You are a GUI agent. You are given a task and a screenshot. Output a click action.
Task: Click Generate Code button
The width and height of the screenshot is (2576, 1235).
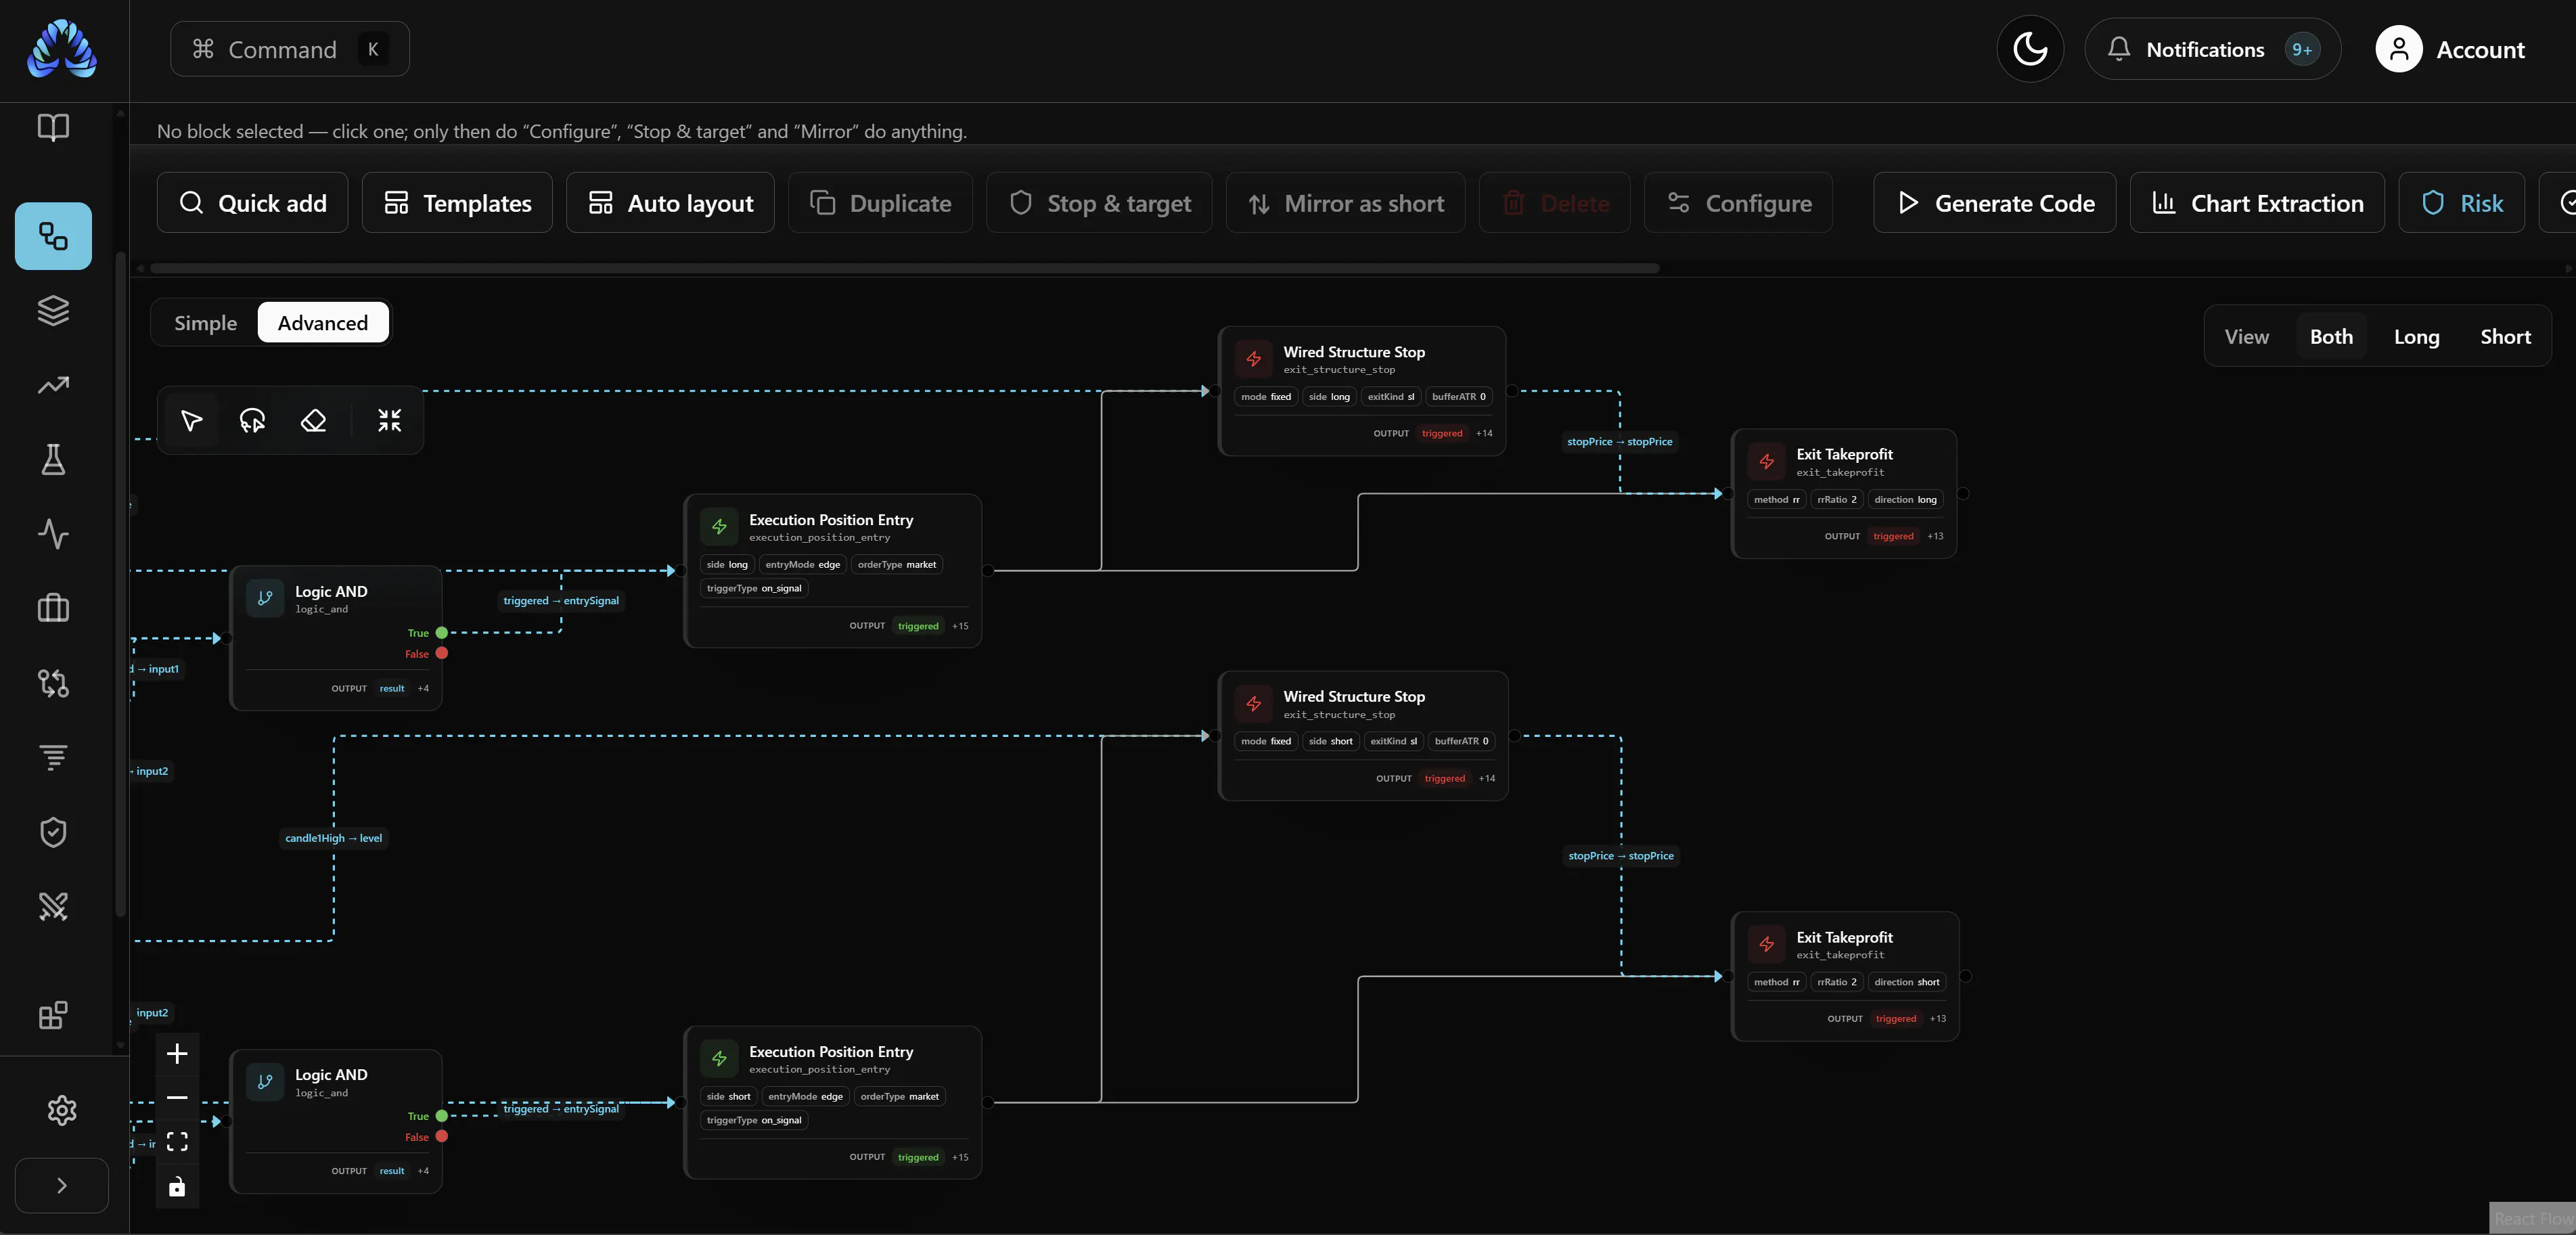1994,203
